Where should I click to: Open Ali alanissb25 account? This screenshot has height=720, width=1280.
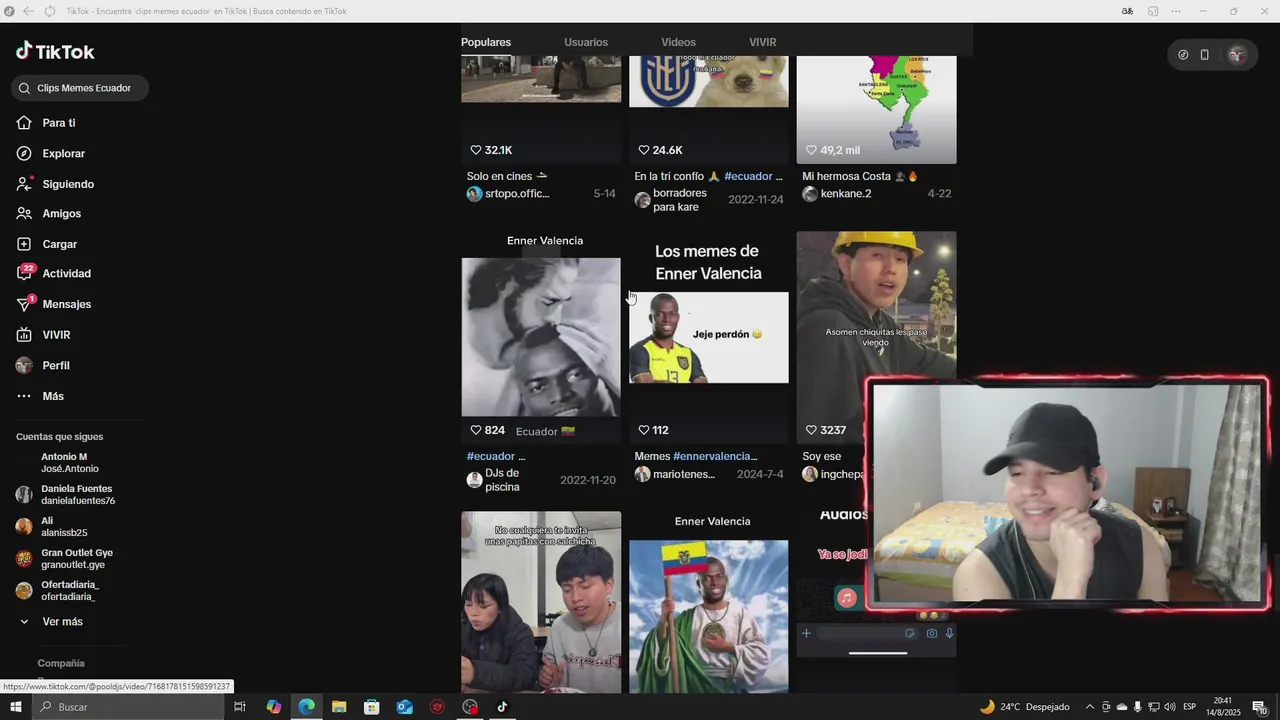point(52,527)
